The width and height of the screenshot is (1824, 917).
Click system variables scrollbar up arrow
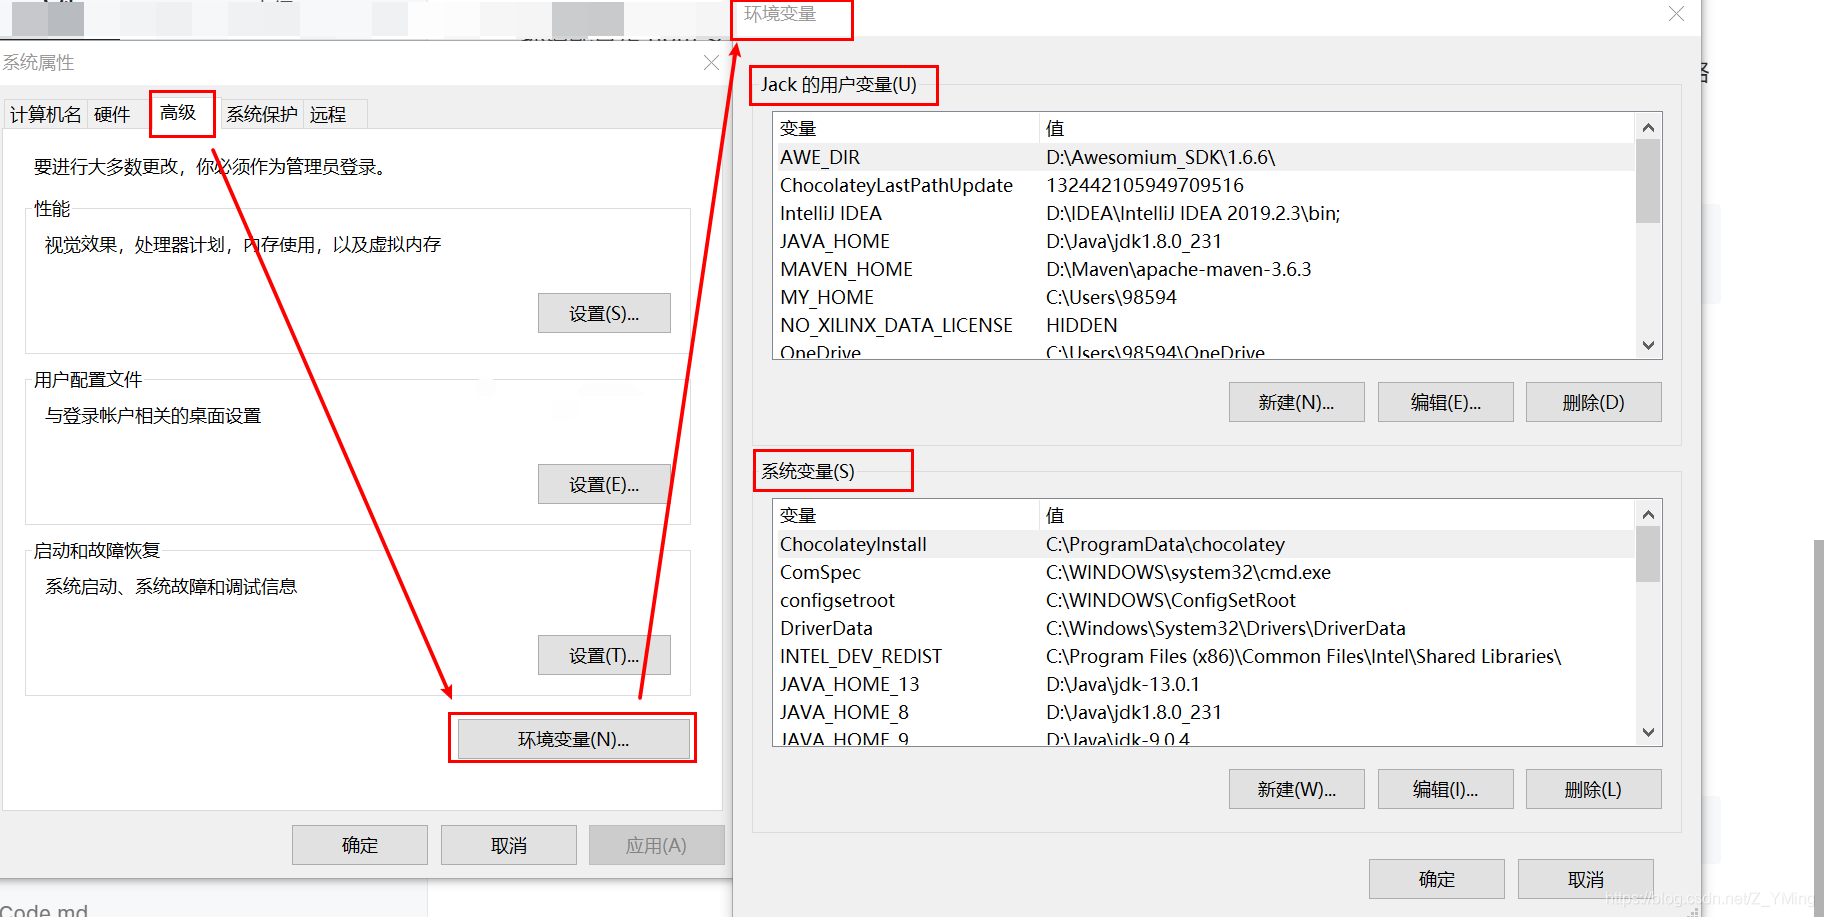tap(1648, 514)
